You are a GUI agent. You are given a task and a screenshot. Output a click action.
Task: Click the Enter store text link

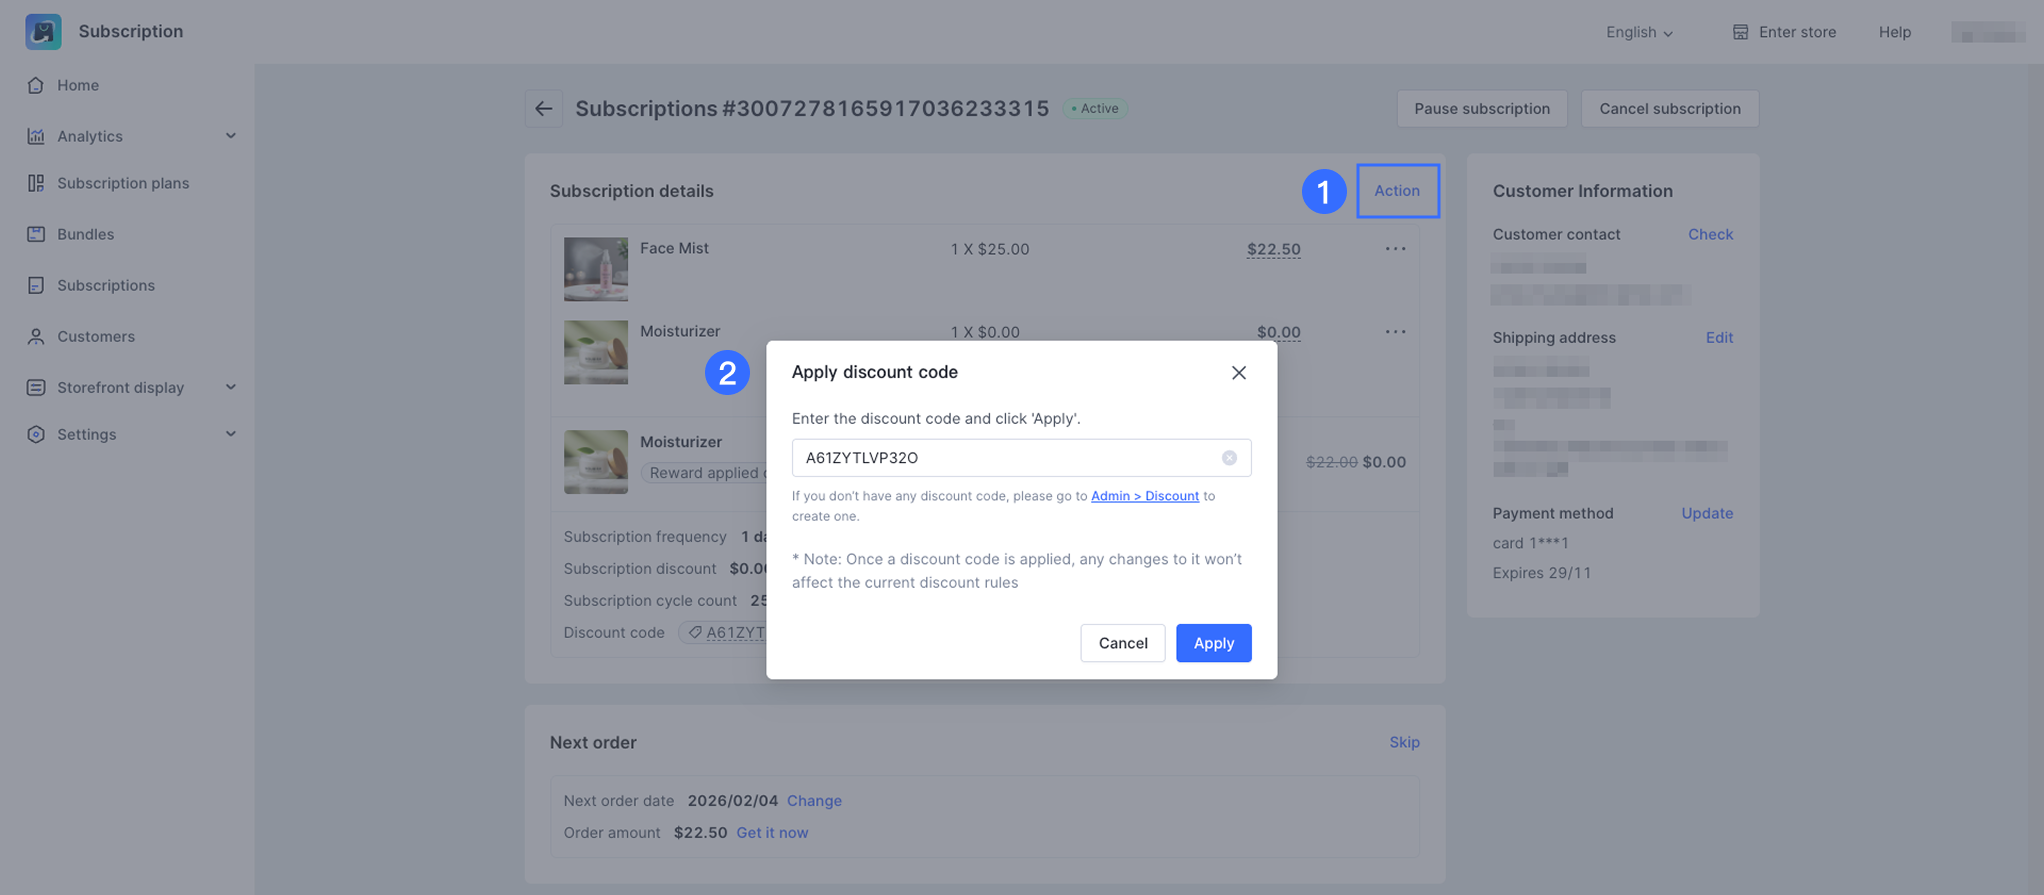point(1797,32)
